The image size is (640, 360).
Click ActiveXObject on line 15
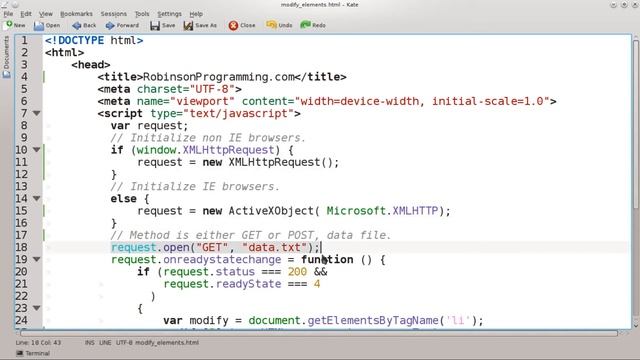tap(271, 211)
